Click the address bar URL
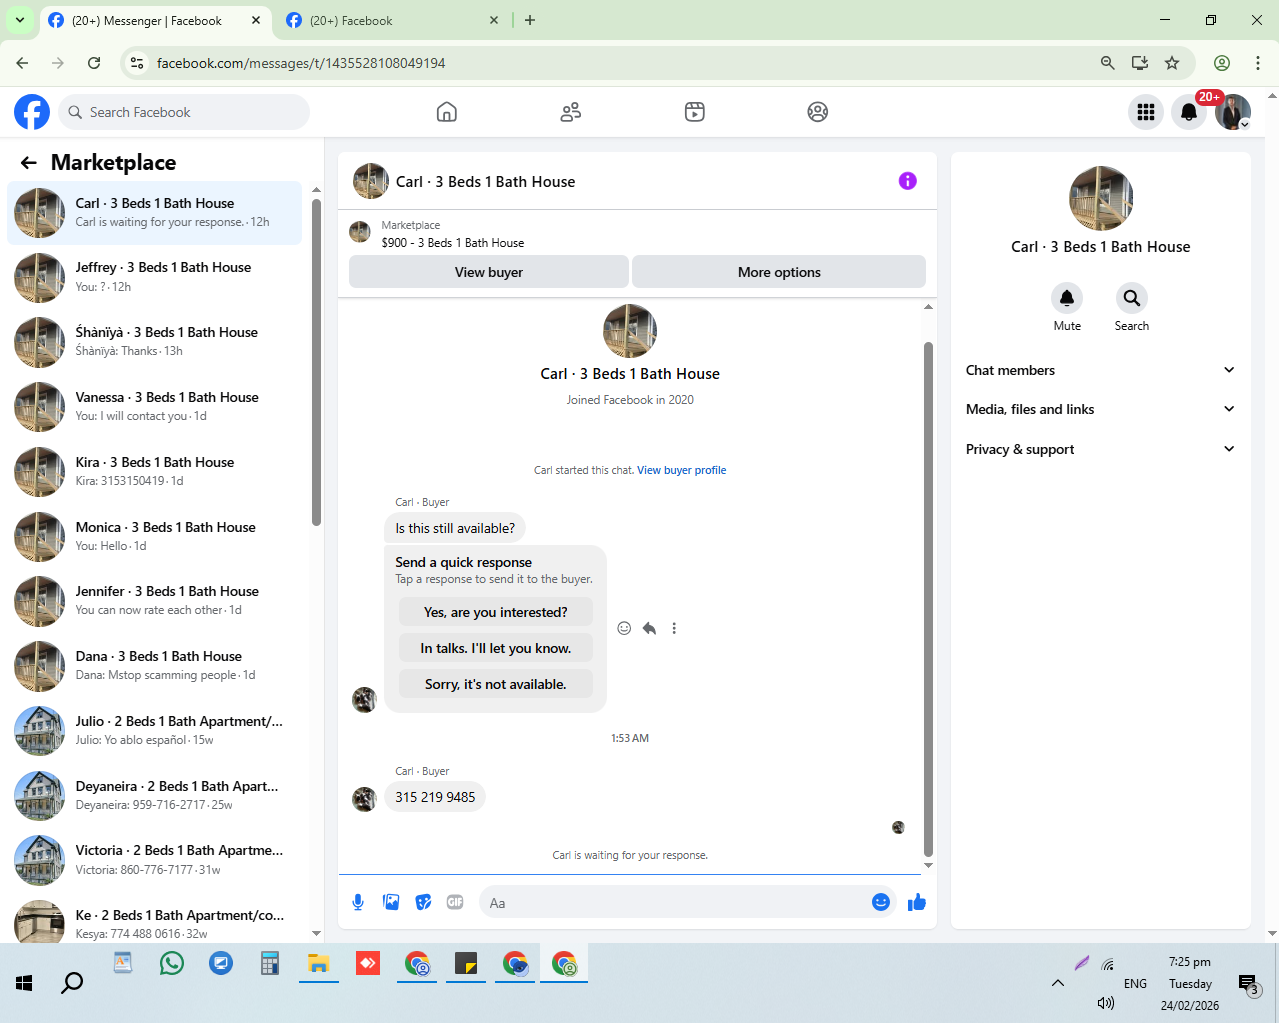The width and height of the screenshot is (1279, 1023). coord(301,63)
